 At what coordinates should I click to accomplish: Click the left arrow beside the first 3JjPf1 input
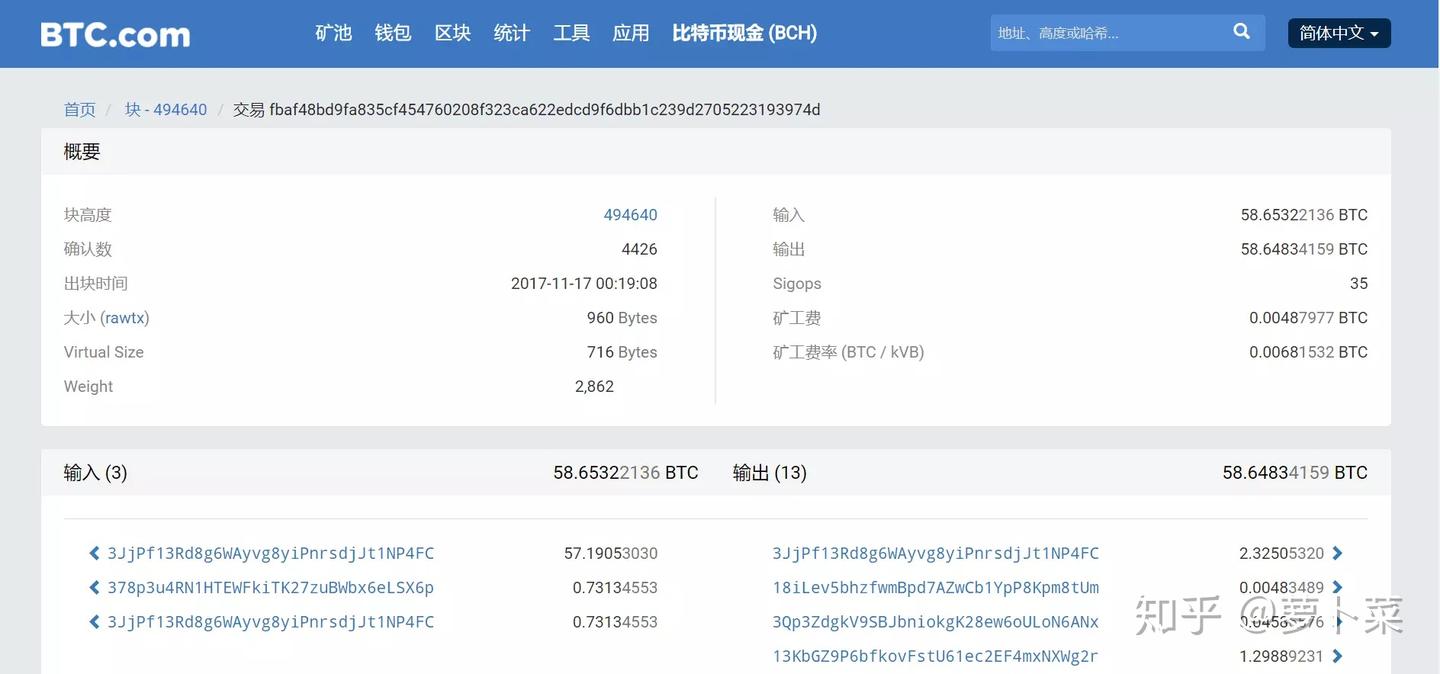[x=93, y=552]
